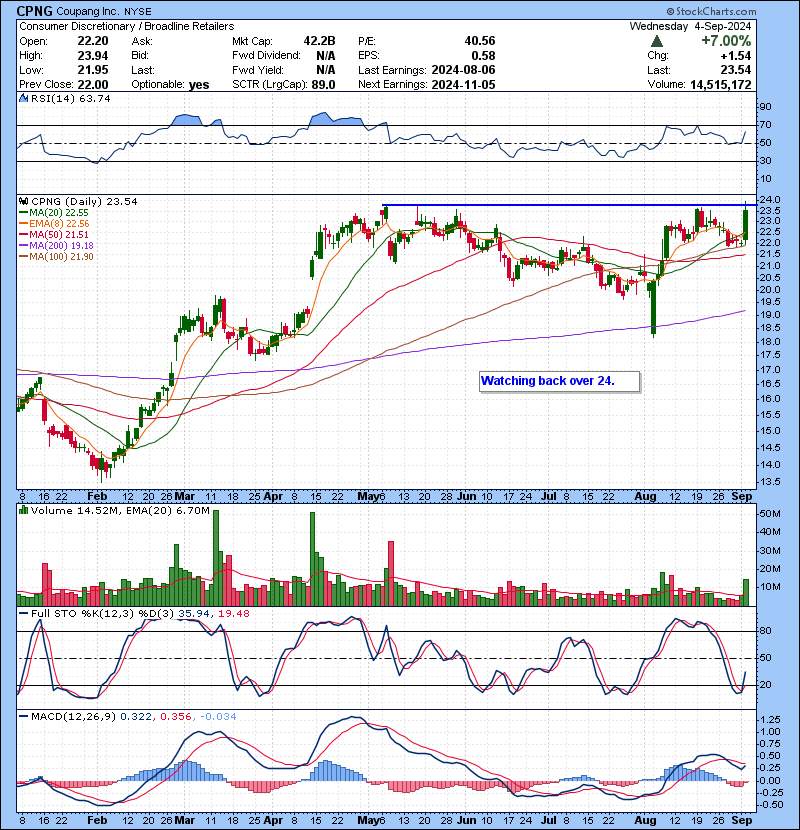The height and width of the screenshot is (830, 800).
Task: Click the 'Feb' label on price chart axis
Action: coord(97,497)
